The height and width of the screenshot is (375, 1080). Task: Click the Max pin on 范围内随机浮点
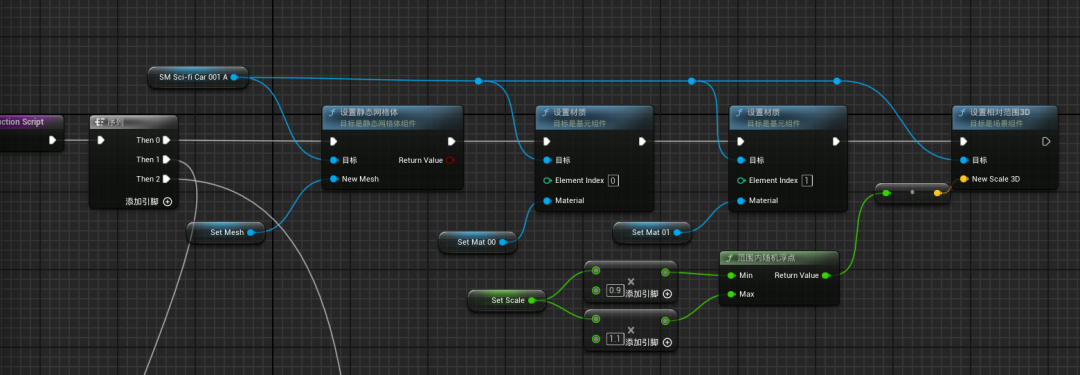[731, 294]
